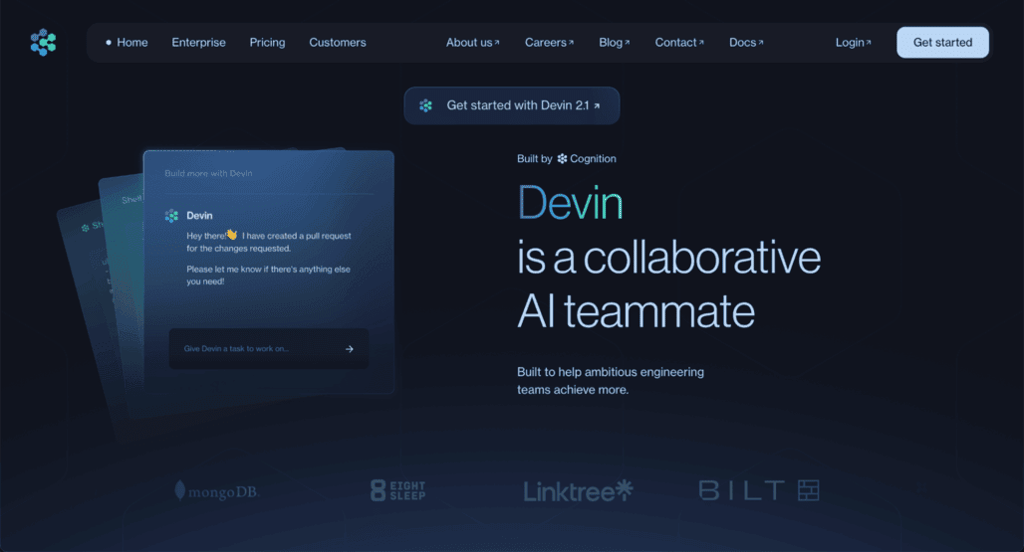1024x552 pixels.
Task: Click the waving hand emoji in chat message
Action: point(232,234)
